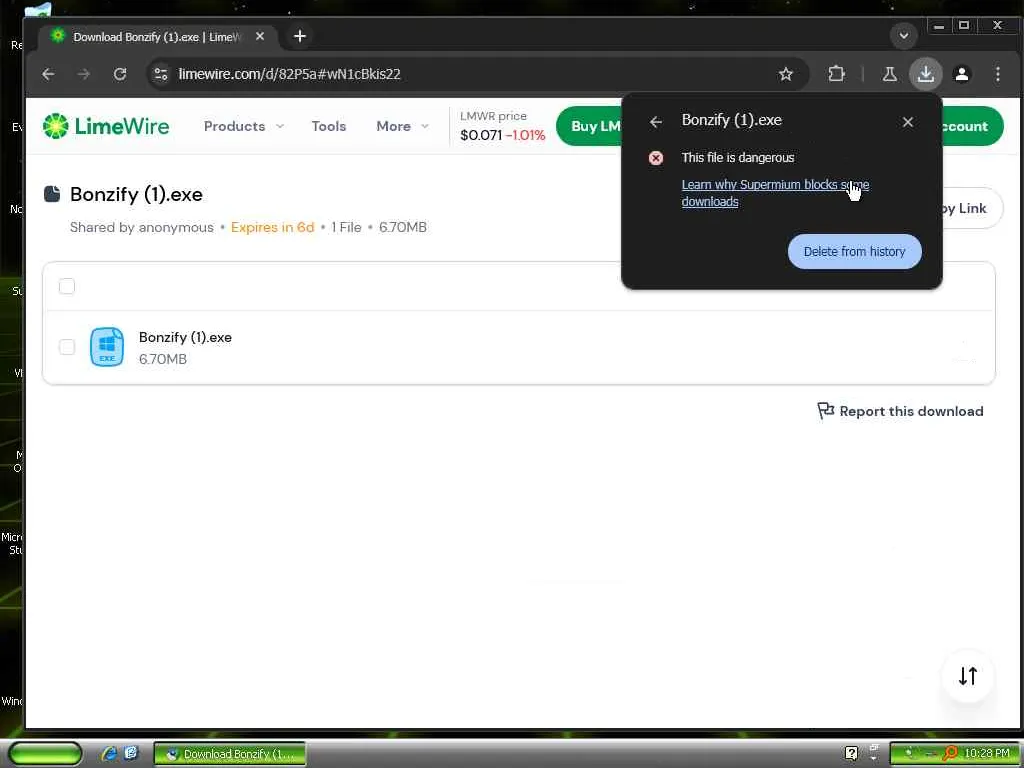
Task: Toggle the Downloads toolbar icon
Action: point(925,74)
